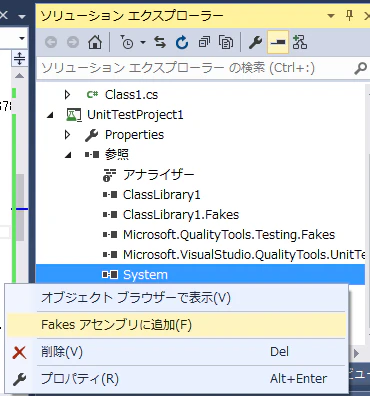Click the references icon beside 参照
This screenshot has height=396, width=370.
click(x=92, y=155)
